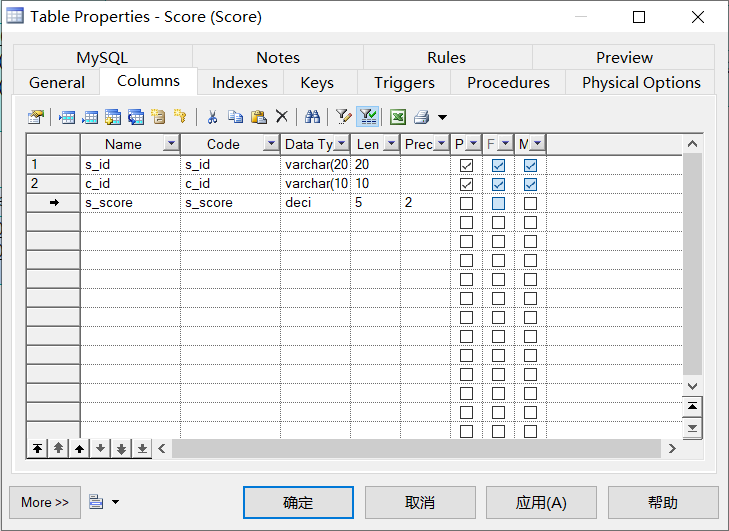This screenshot has width=729, height=531.
Task: Click the deci data type cell
Action: [315, 203]
